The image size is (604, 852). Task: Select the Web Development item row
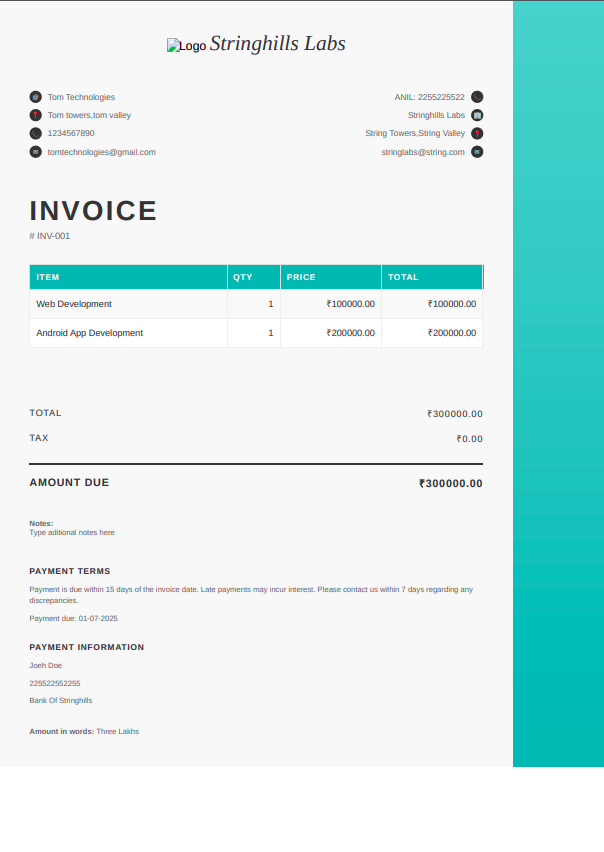(74, 304)
